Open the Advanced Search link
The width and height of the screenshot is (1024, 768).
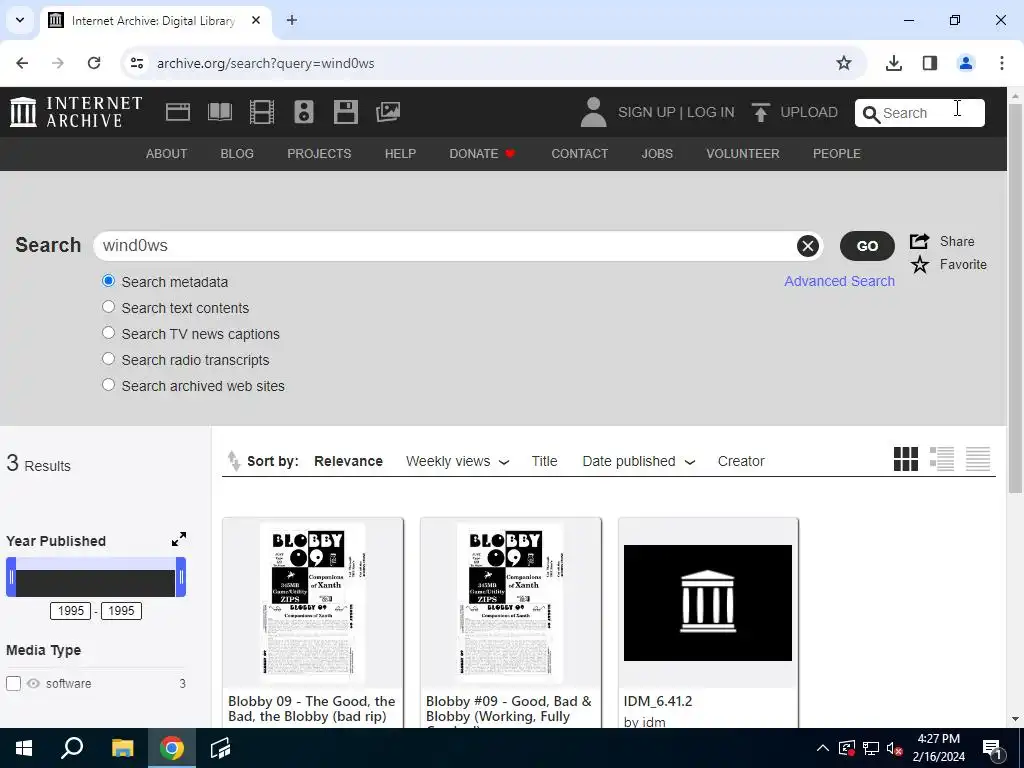click(x=839, y=281)
